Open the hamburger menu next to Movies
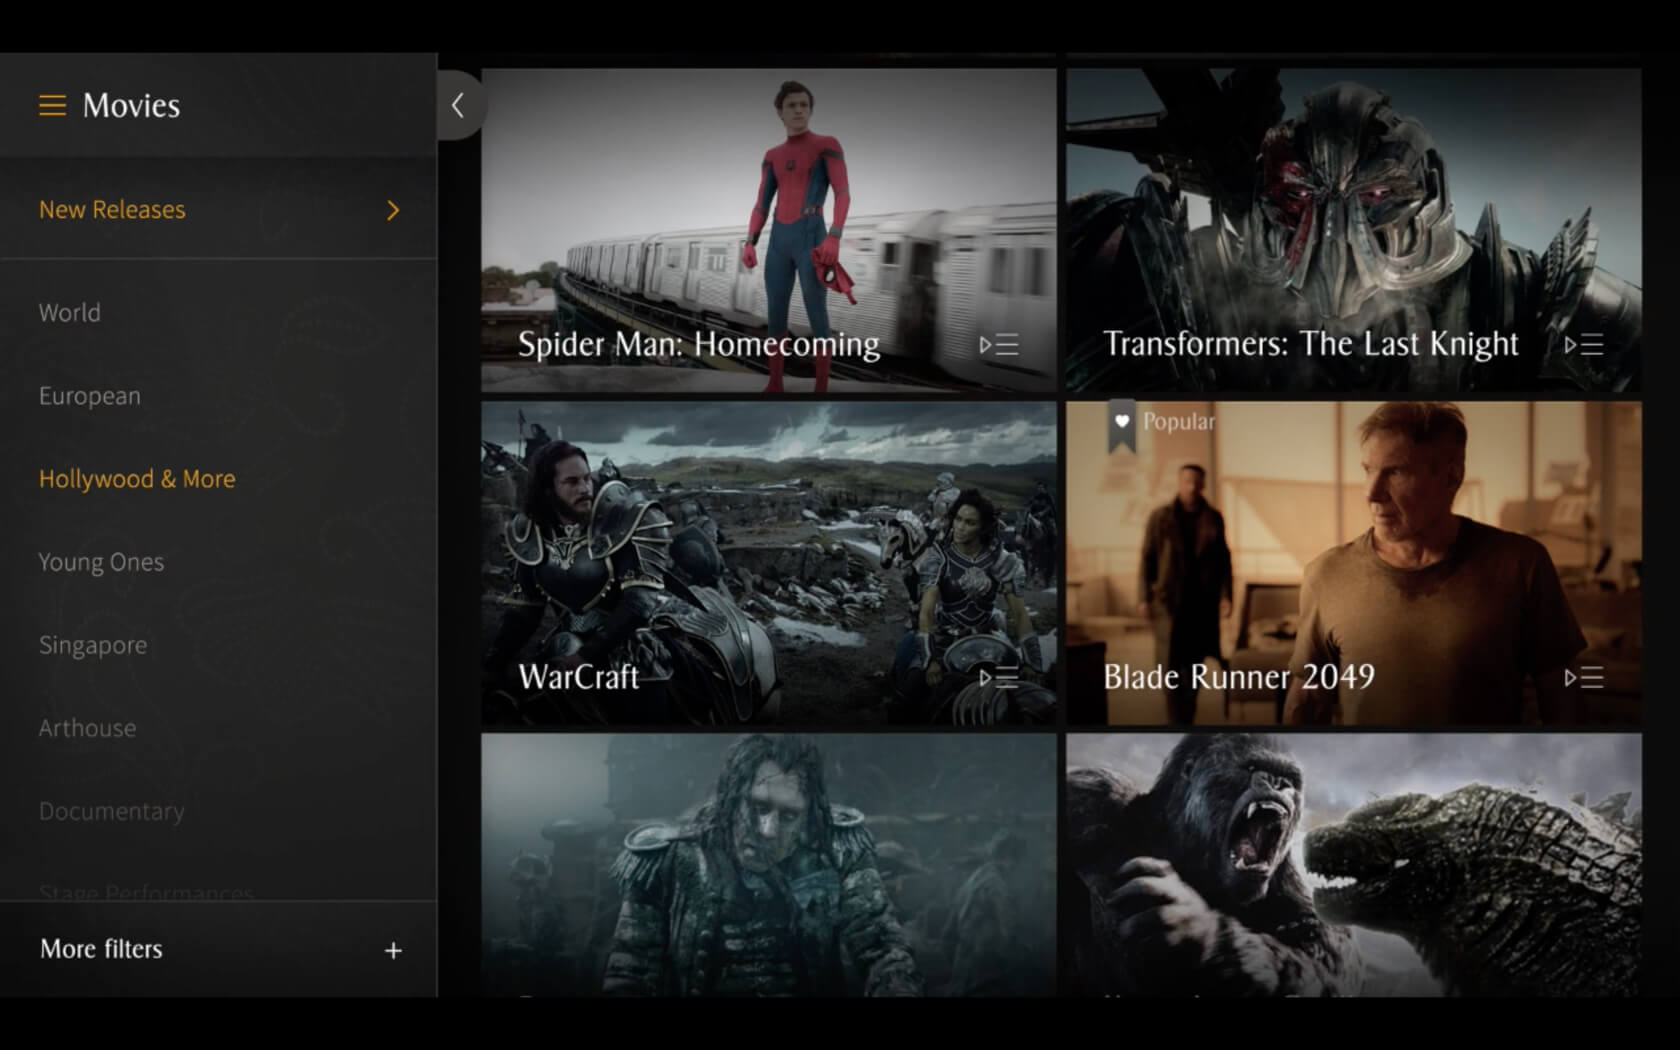Image resolution: width=1680 pixels, height=1050 pixels. click(52, 105)
